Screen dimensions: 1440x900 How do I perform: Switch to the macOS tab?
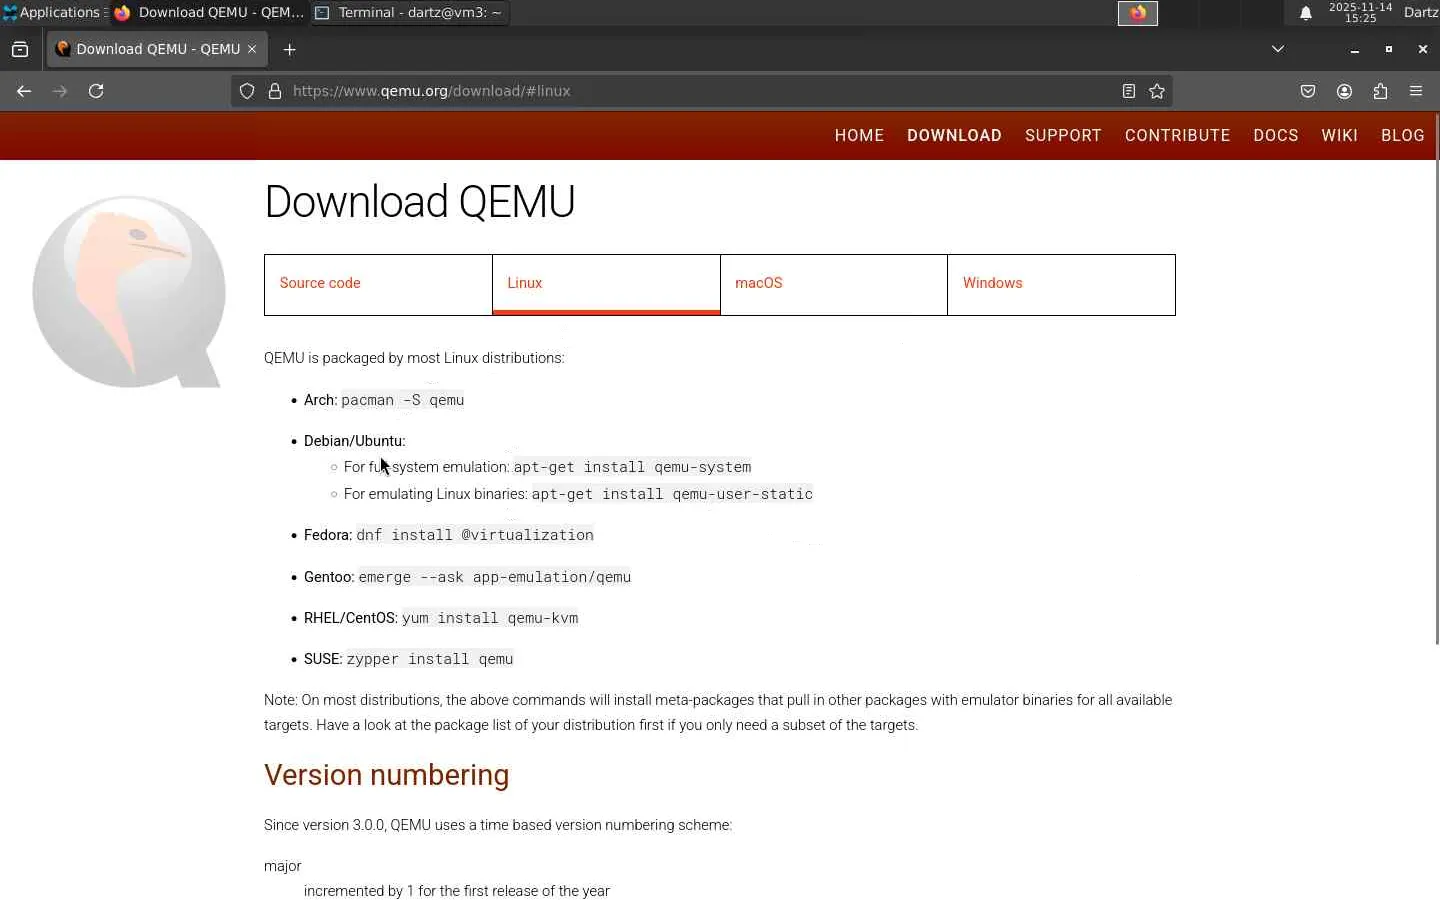tap(834, 285)
